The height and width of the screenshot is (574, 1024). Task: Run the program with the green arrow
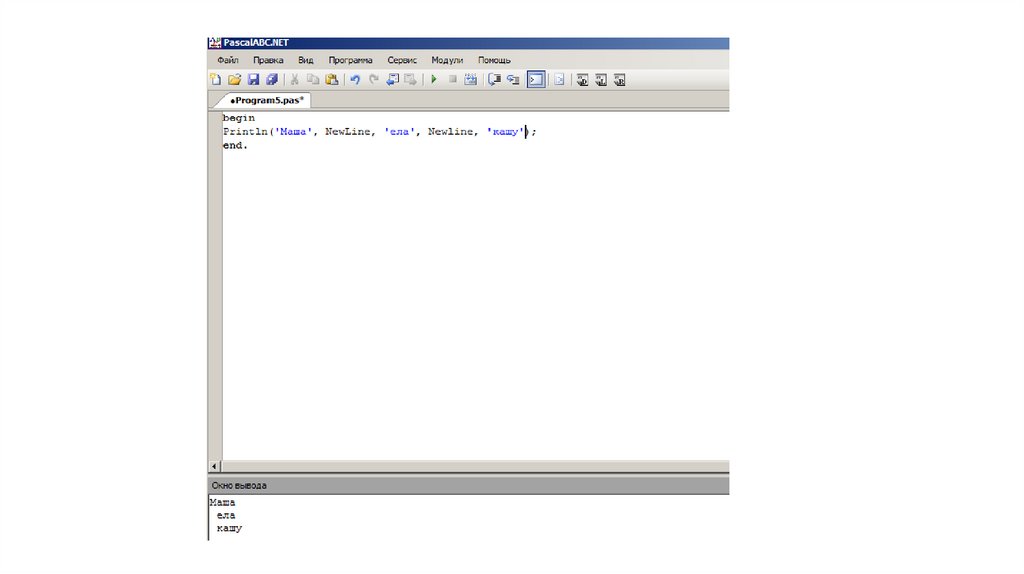click(x=434, y=80)
